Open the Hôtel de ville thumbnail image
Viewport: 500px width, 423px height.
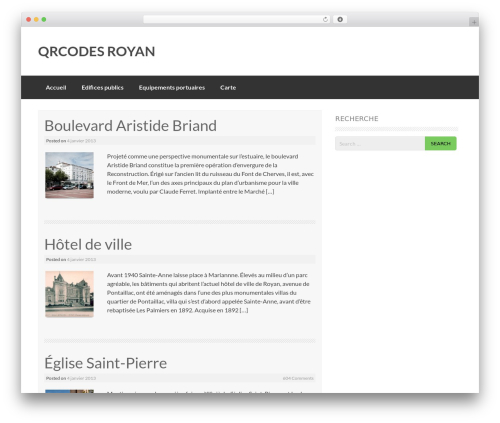point(69,294)
